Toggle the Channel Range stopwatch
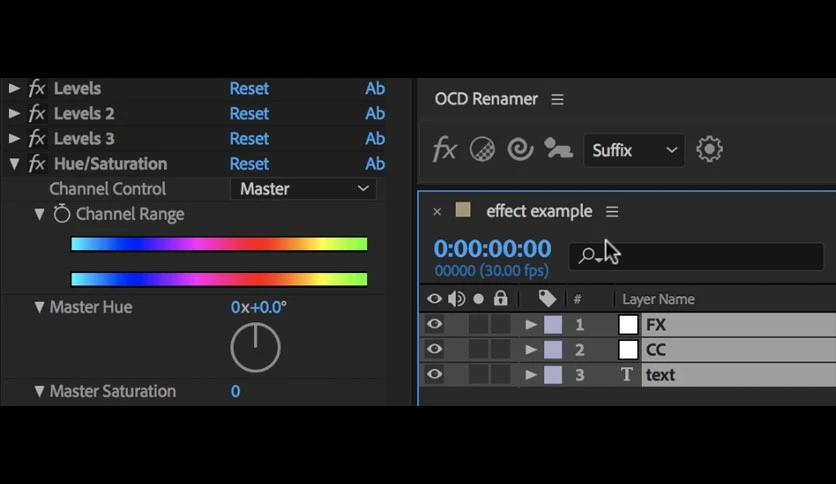The height and width of the screenshot is (484, 836). (61, 214)
